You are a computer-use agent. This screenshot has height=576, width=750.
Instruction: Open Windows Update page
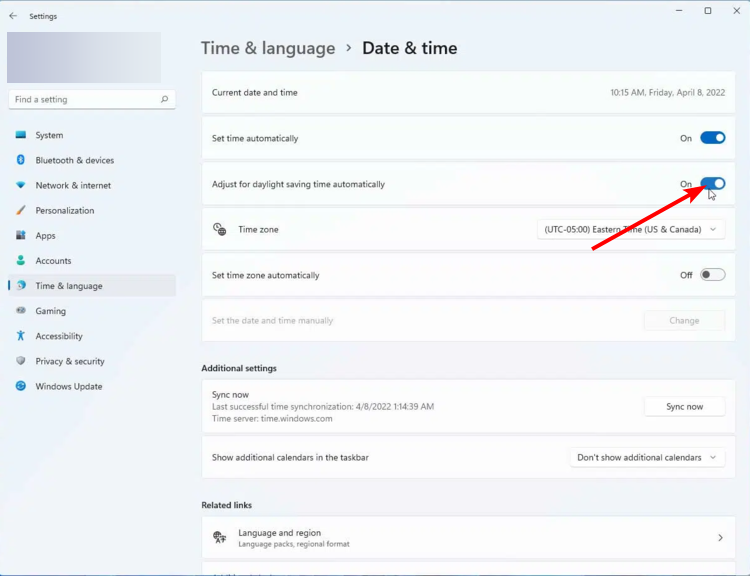pyautogui.click(x=92, y=386)
